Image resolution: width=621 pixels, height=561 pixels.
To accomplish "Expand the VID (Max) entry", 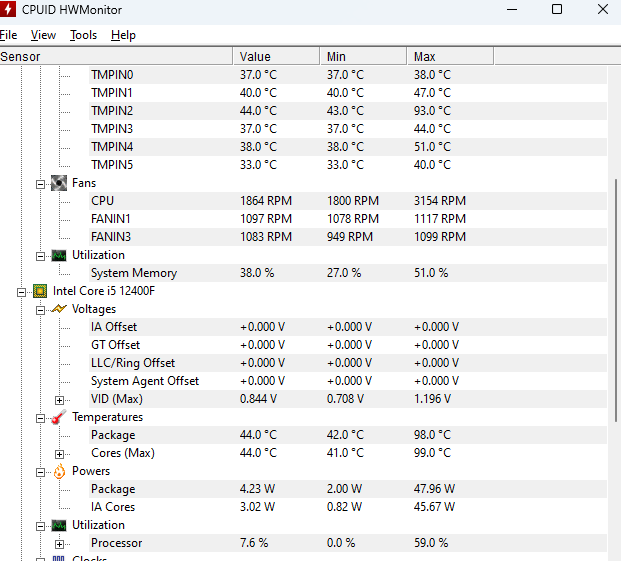I will (x=59, y=400).
